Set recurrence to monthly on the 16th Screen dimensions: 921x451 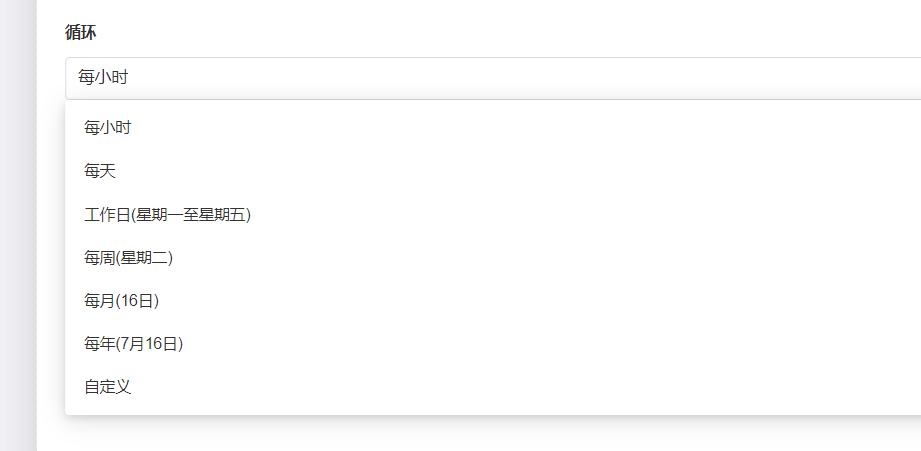(122, 301)
